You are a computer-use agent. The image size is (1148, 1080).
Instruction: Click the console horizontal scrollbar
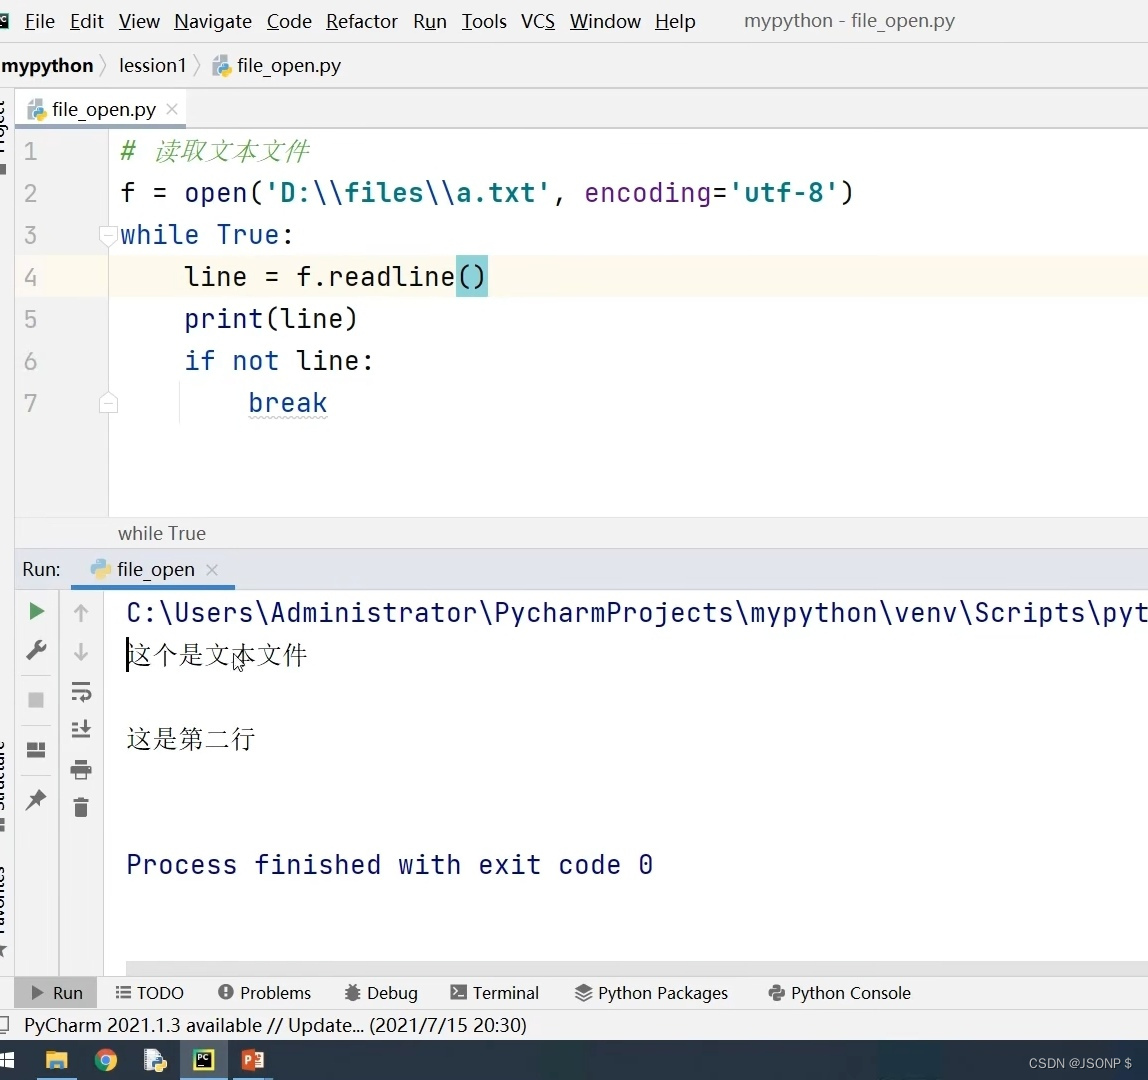pos(636,968)
